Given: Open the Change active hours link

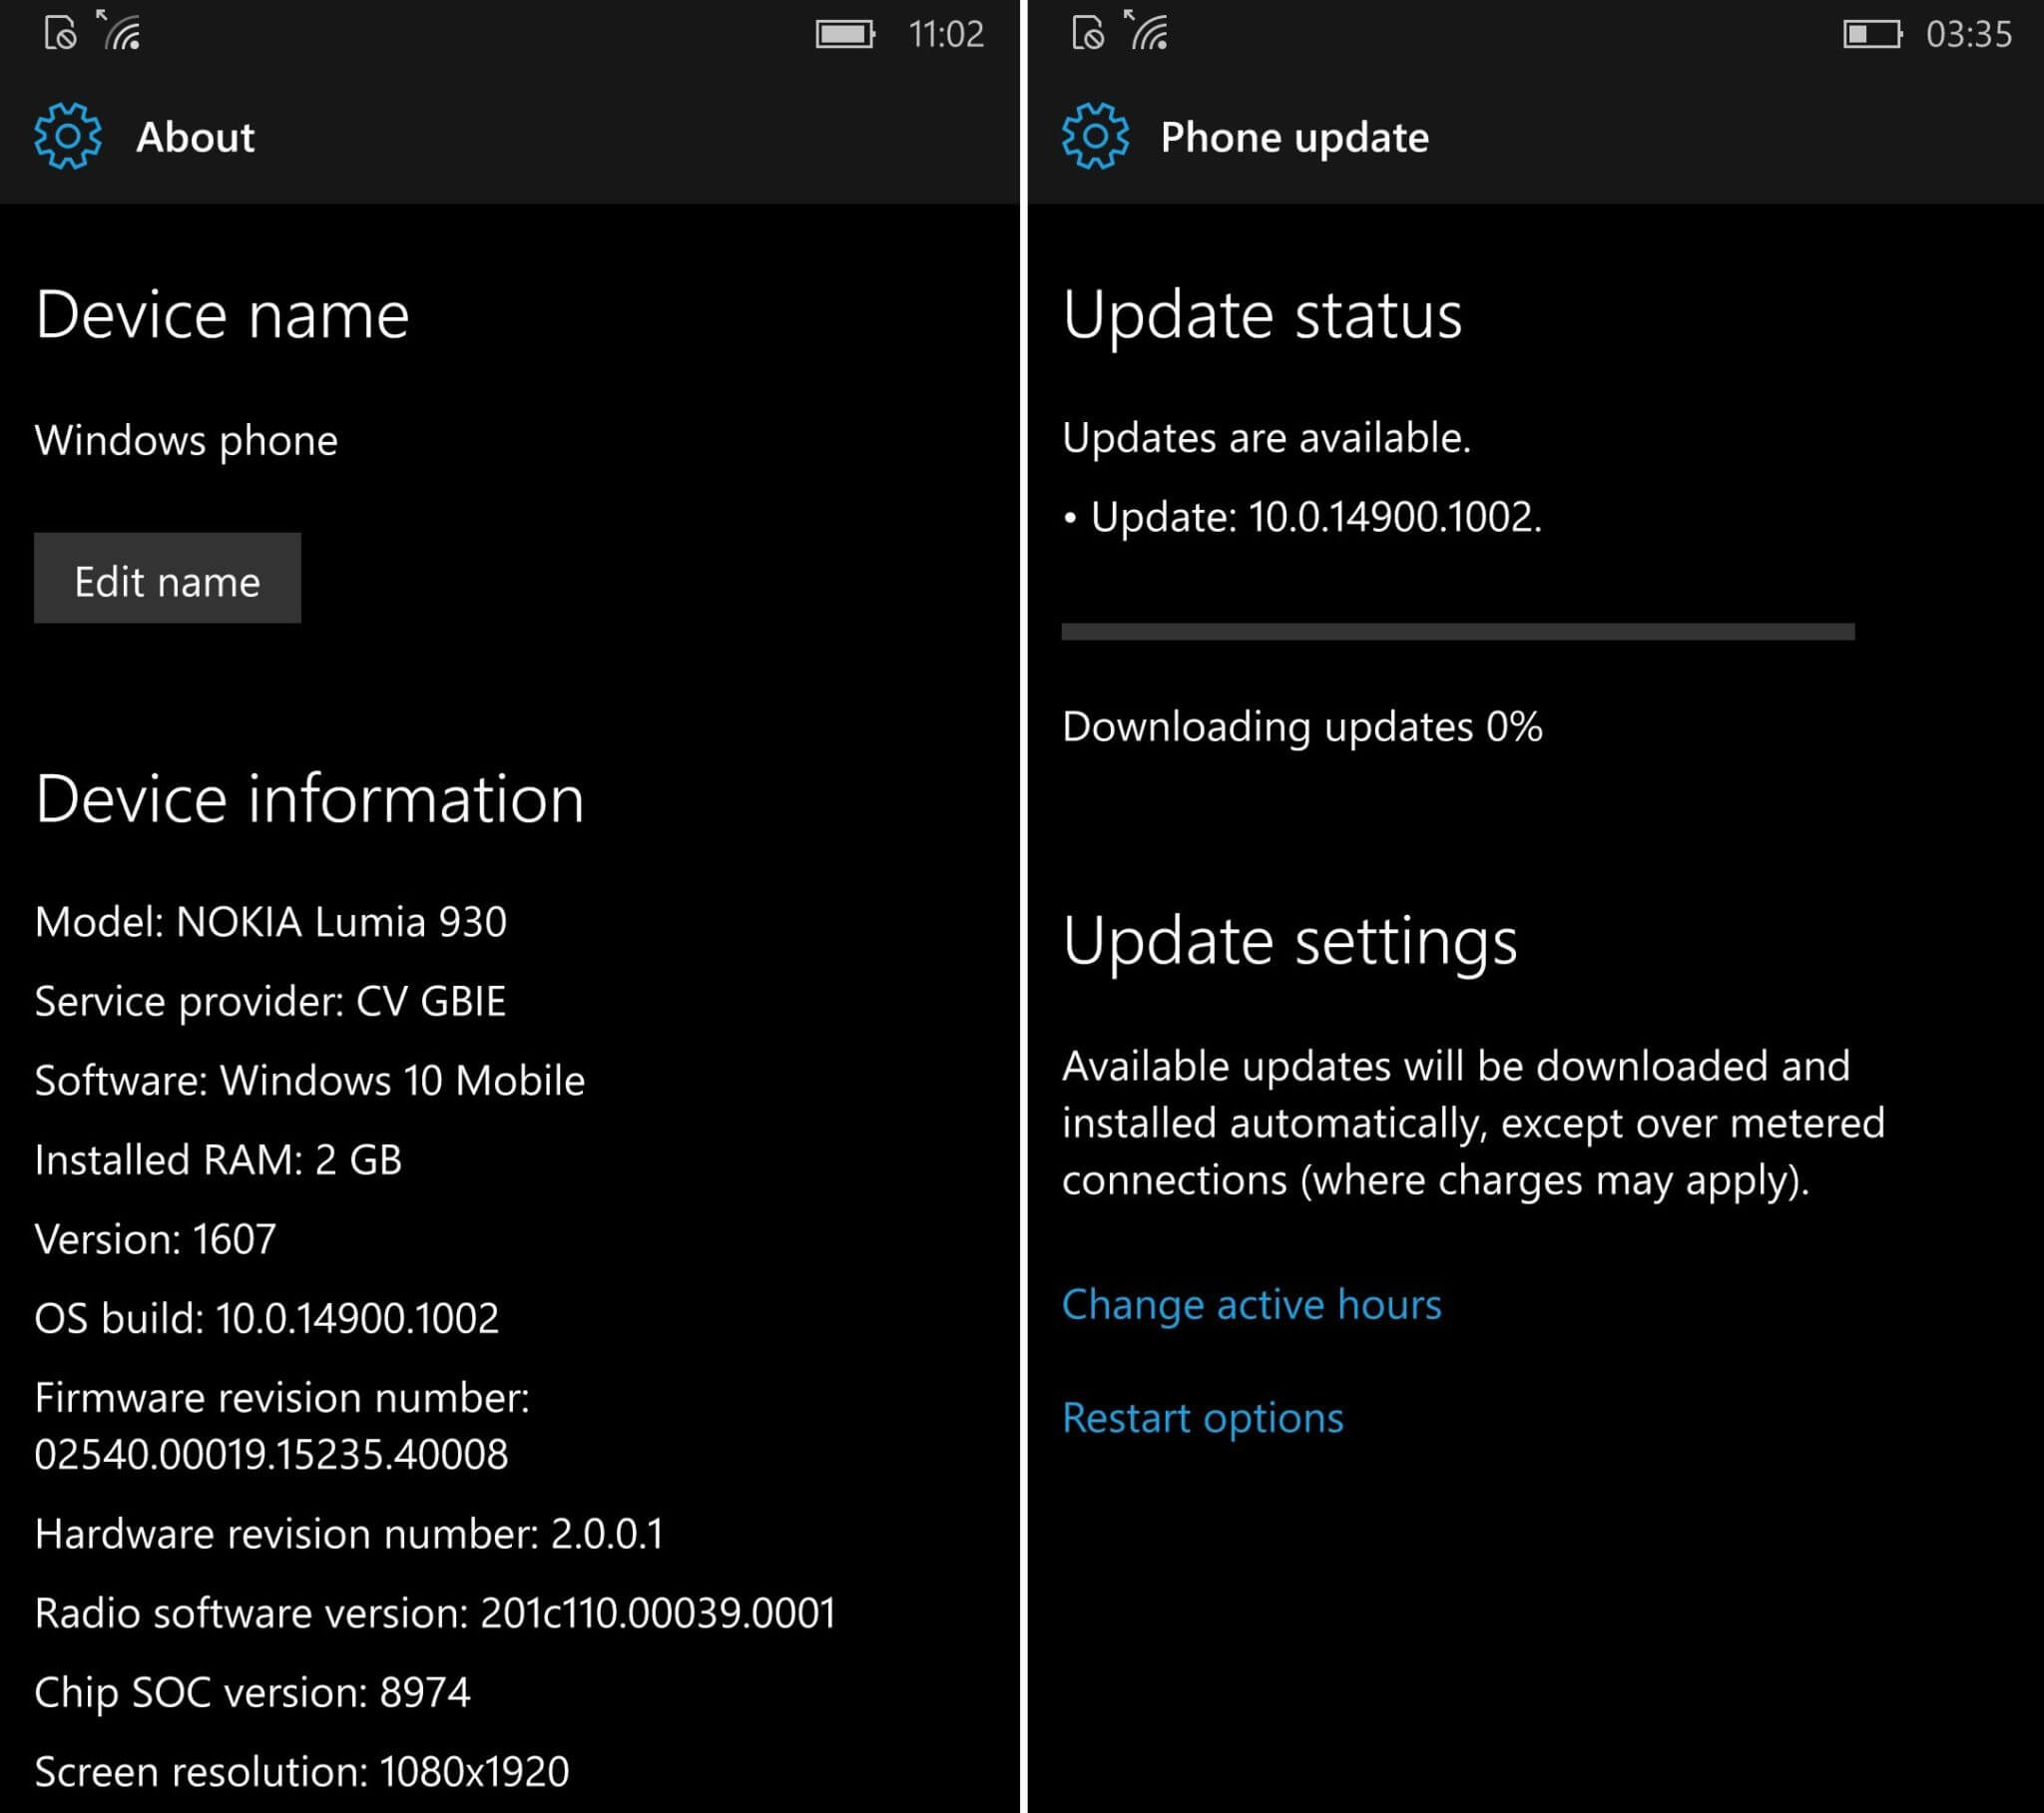Looking at the screenshot, I should 1251,1304.
